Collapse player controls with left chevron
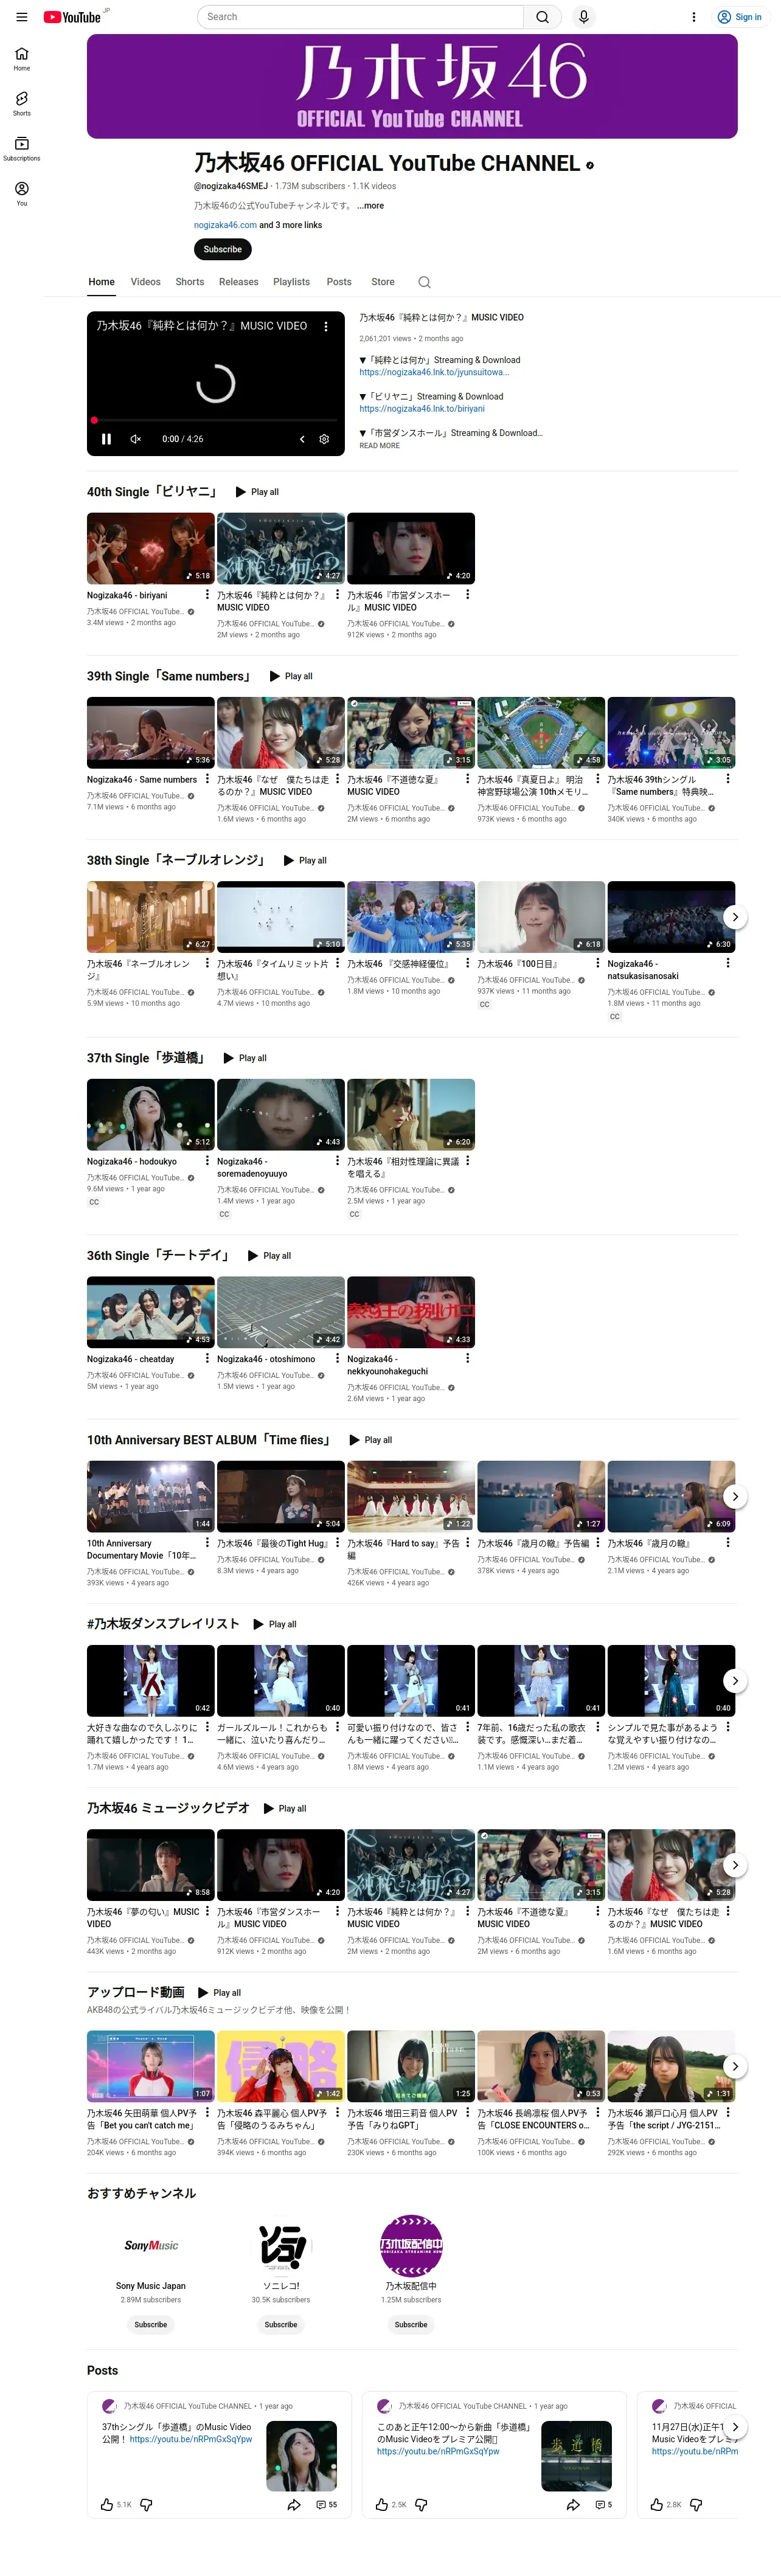 pos(302,439)
